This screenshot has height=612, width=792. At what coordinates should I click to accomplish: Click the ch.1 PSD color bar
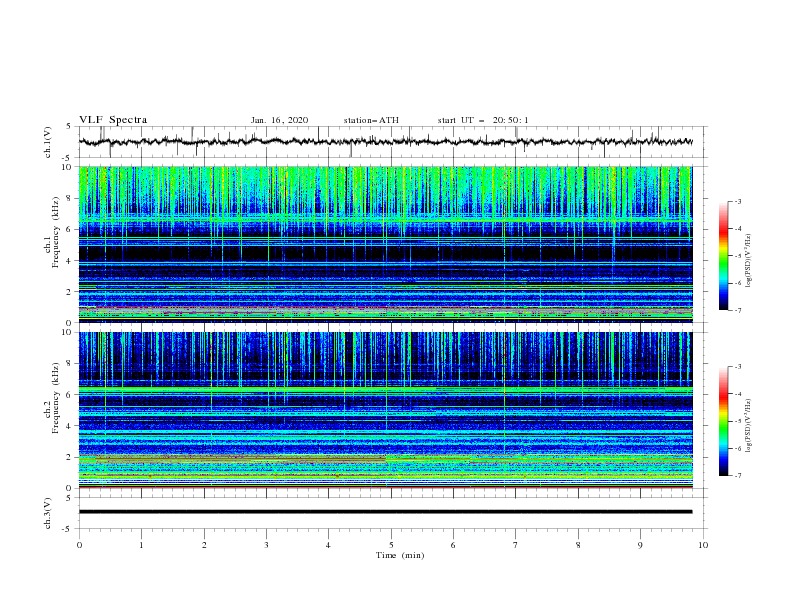(x=723, y=256)
